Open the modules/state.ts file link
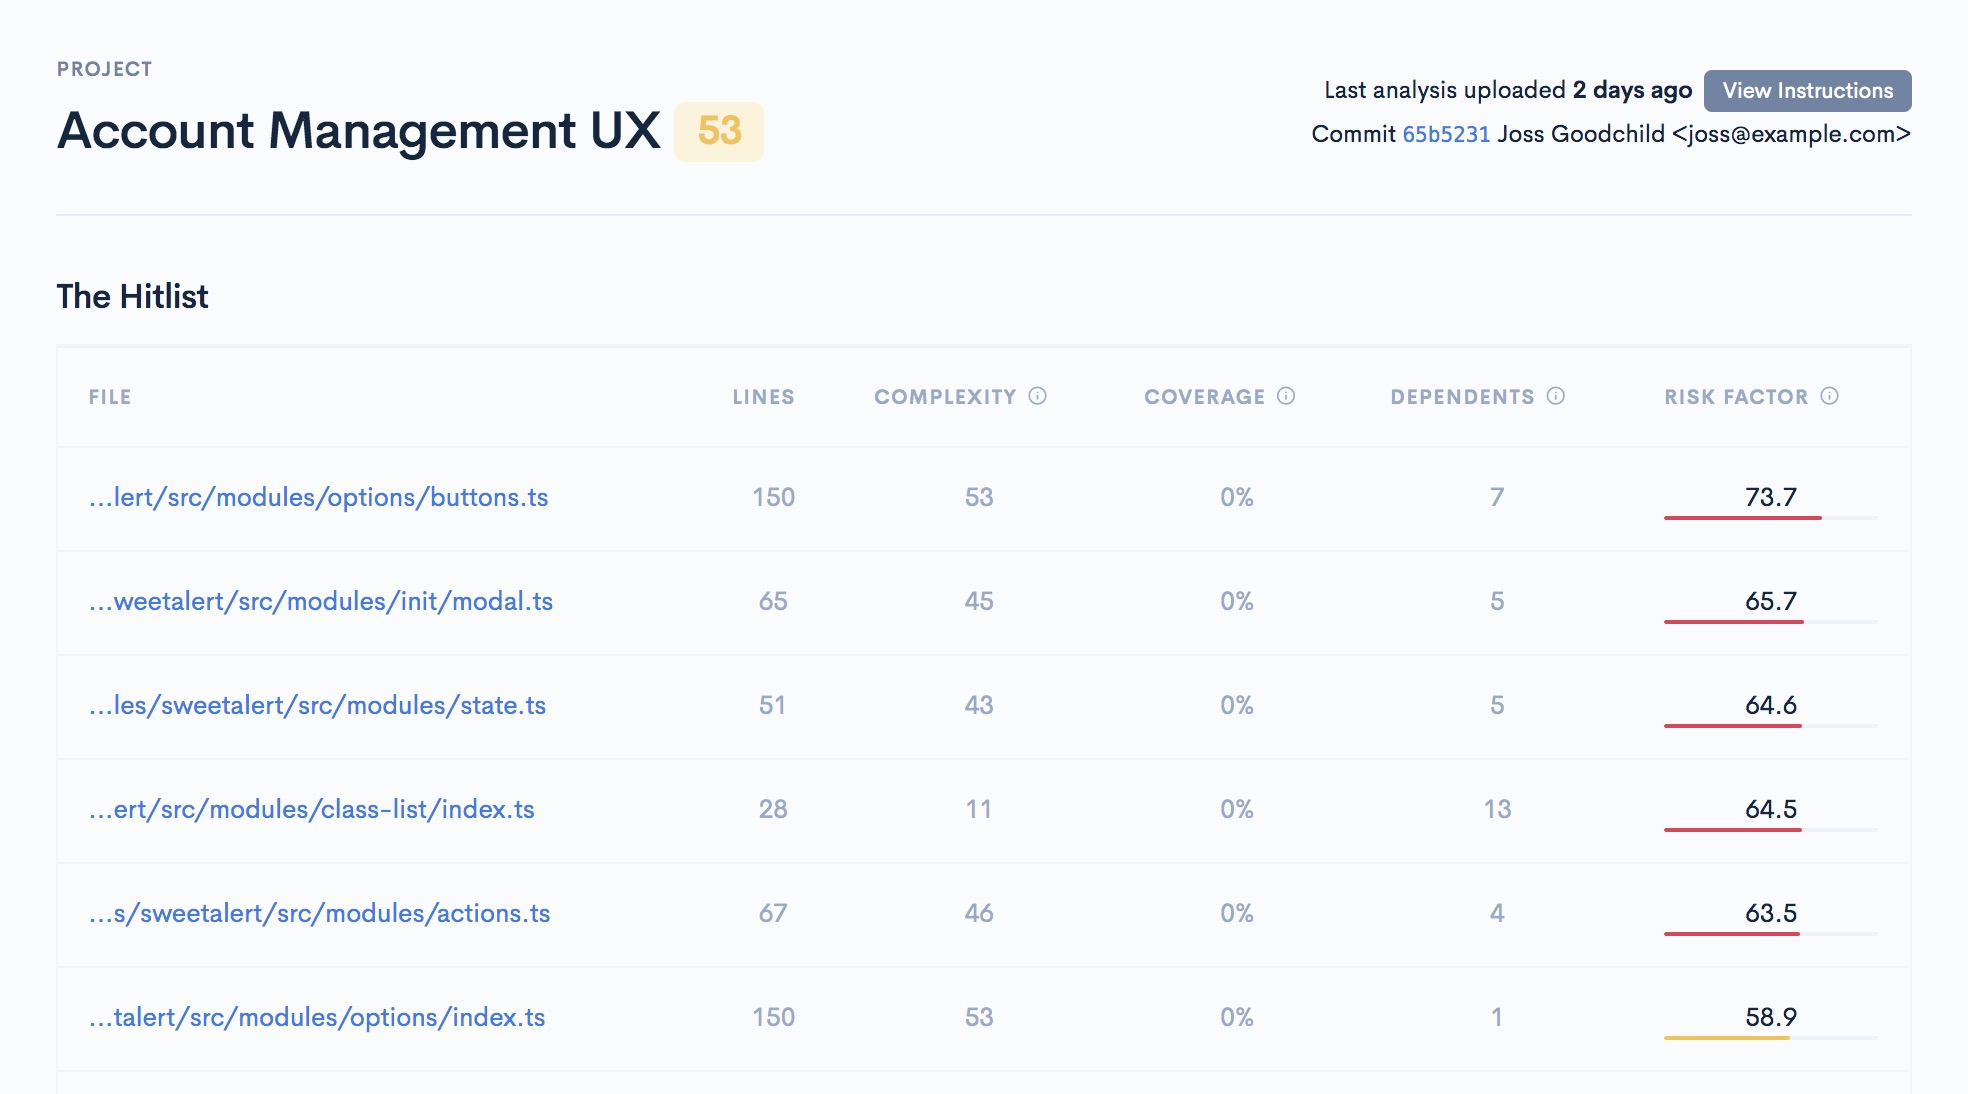This screenshot has width=1968, height=1094. pyautogui.click(x=317, y=705)
